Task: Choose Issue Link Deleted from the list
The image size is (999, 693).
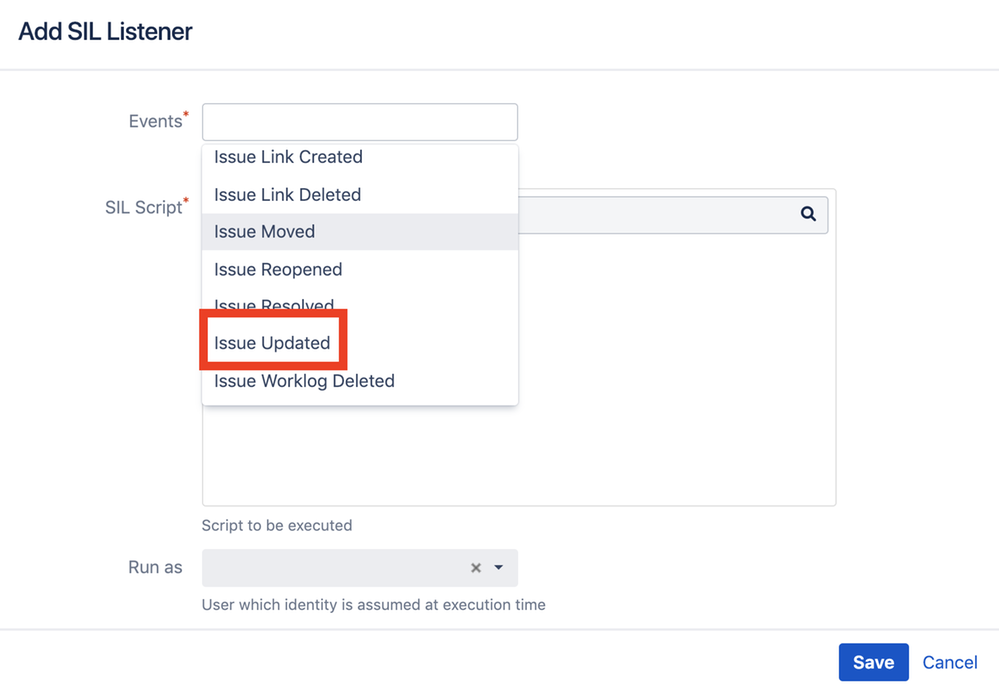Action: (287, 195)
